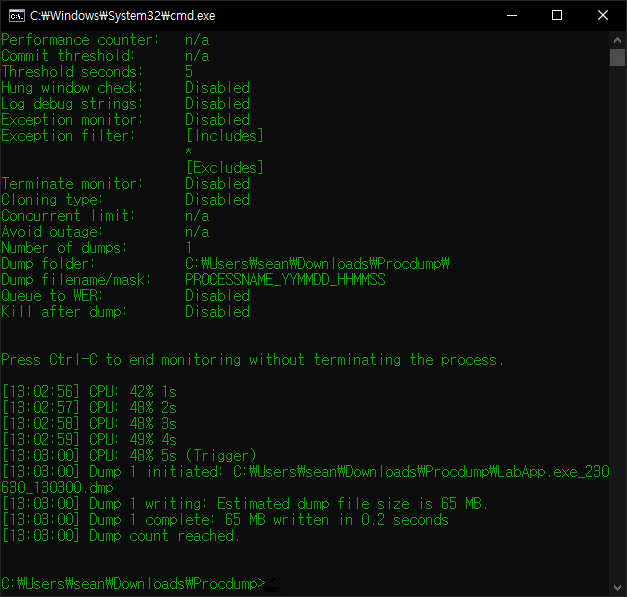Click the dump folder path C:\Users\sean\Downloads\Procdump\

[x=317, y=264]
